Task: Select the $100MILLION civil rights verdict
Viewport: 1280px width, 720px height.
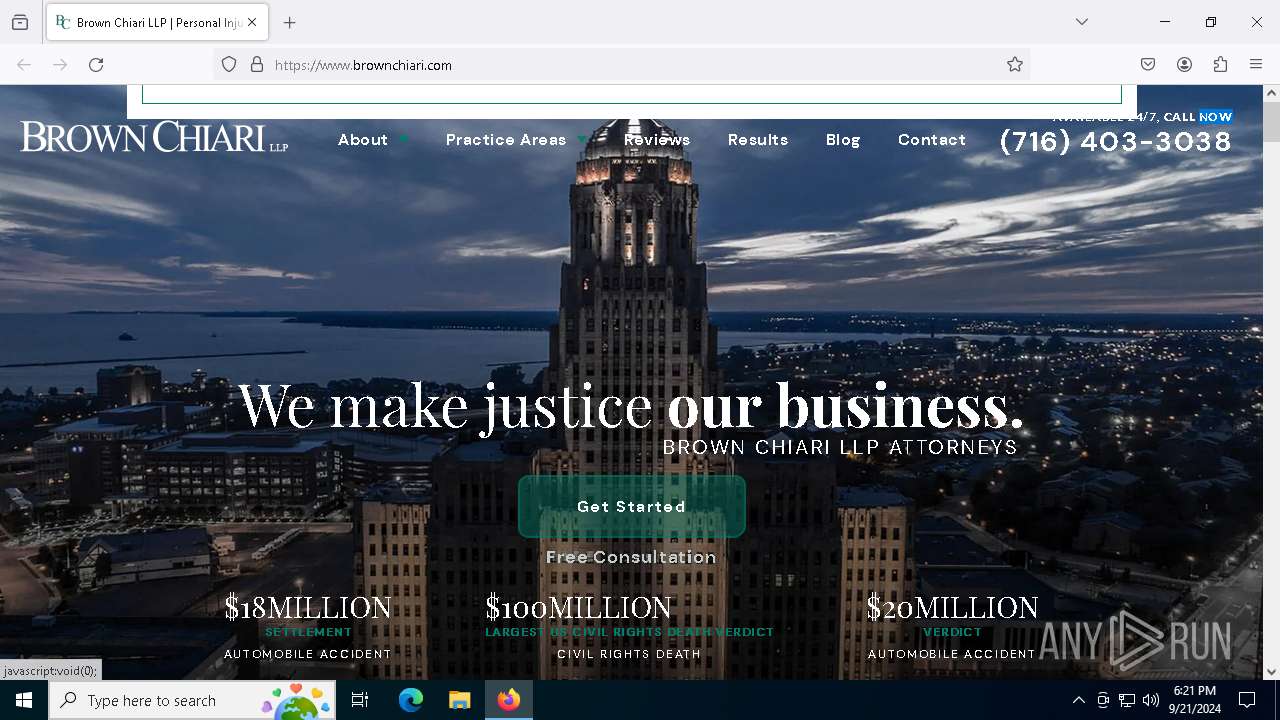Action: point(630,628)
